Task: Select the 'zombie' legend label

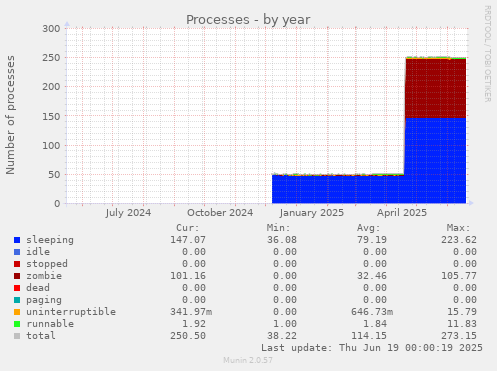Action: coord(44,276)
